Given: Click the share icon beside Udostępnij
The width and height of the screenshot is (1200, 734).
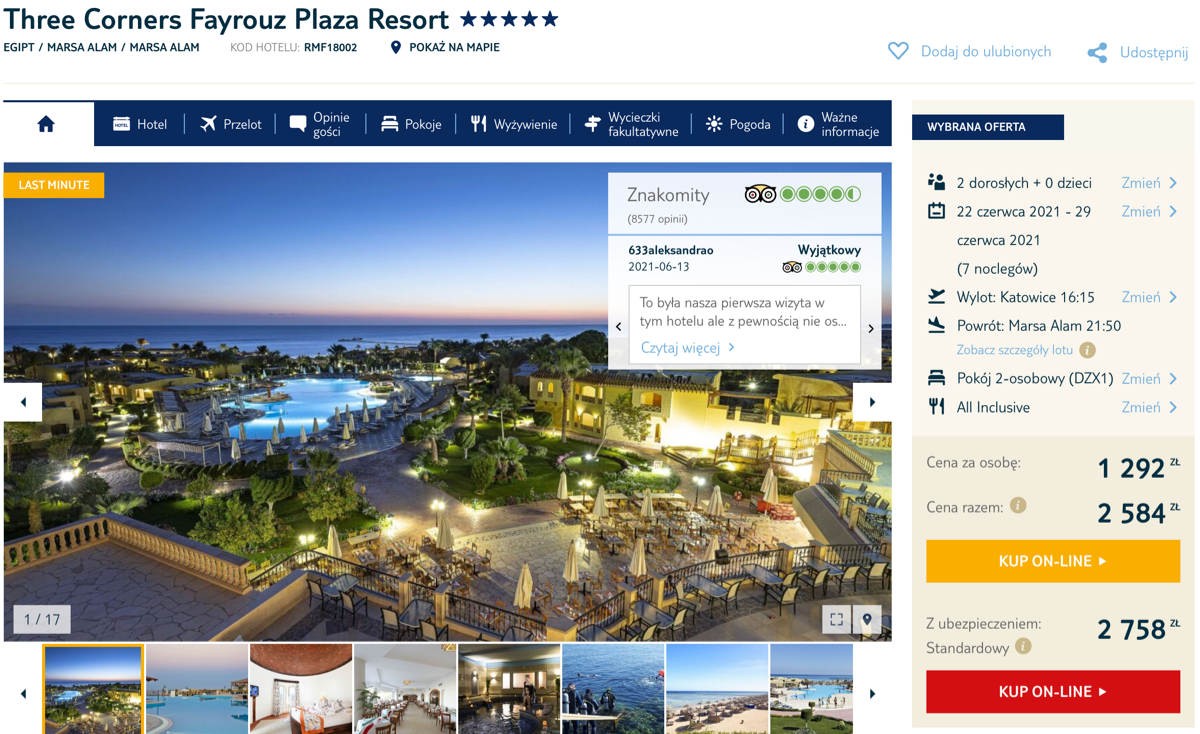Looking at the screenshot, I should pos(1097,53).
